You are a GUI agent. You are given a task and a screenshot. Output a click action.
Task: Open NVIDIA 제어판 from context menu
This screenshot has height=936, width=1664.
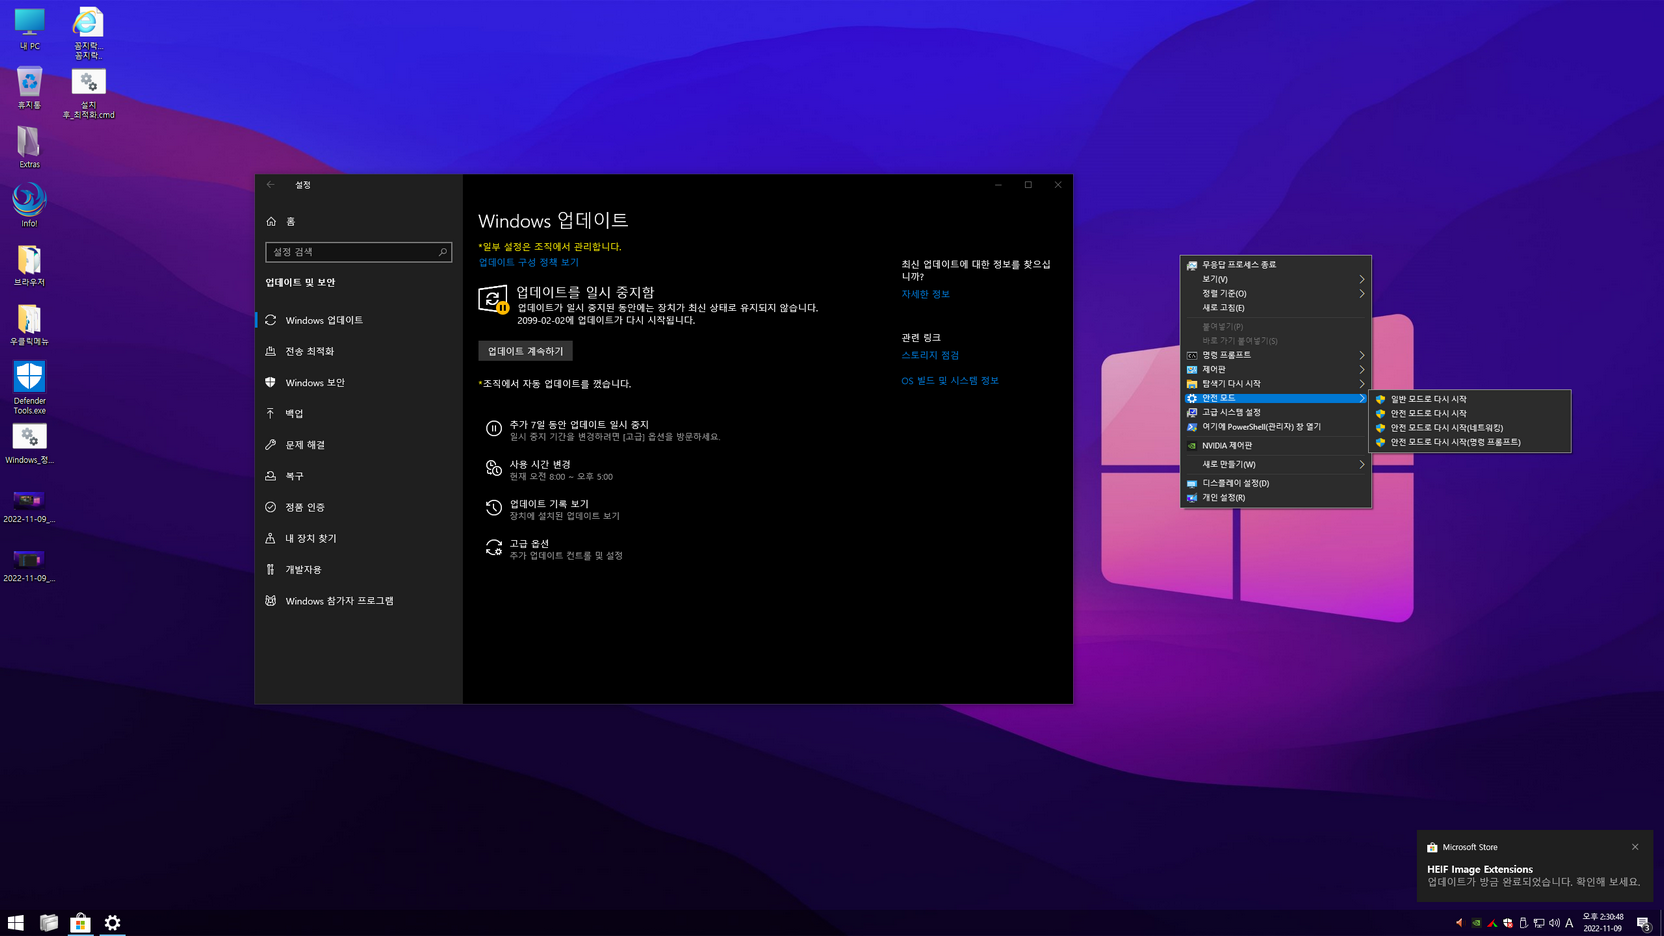click(x=1275, y=446)
